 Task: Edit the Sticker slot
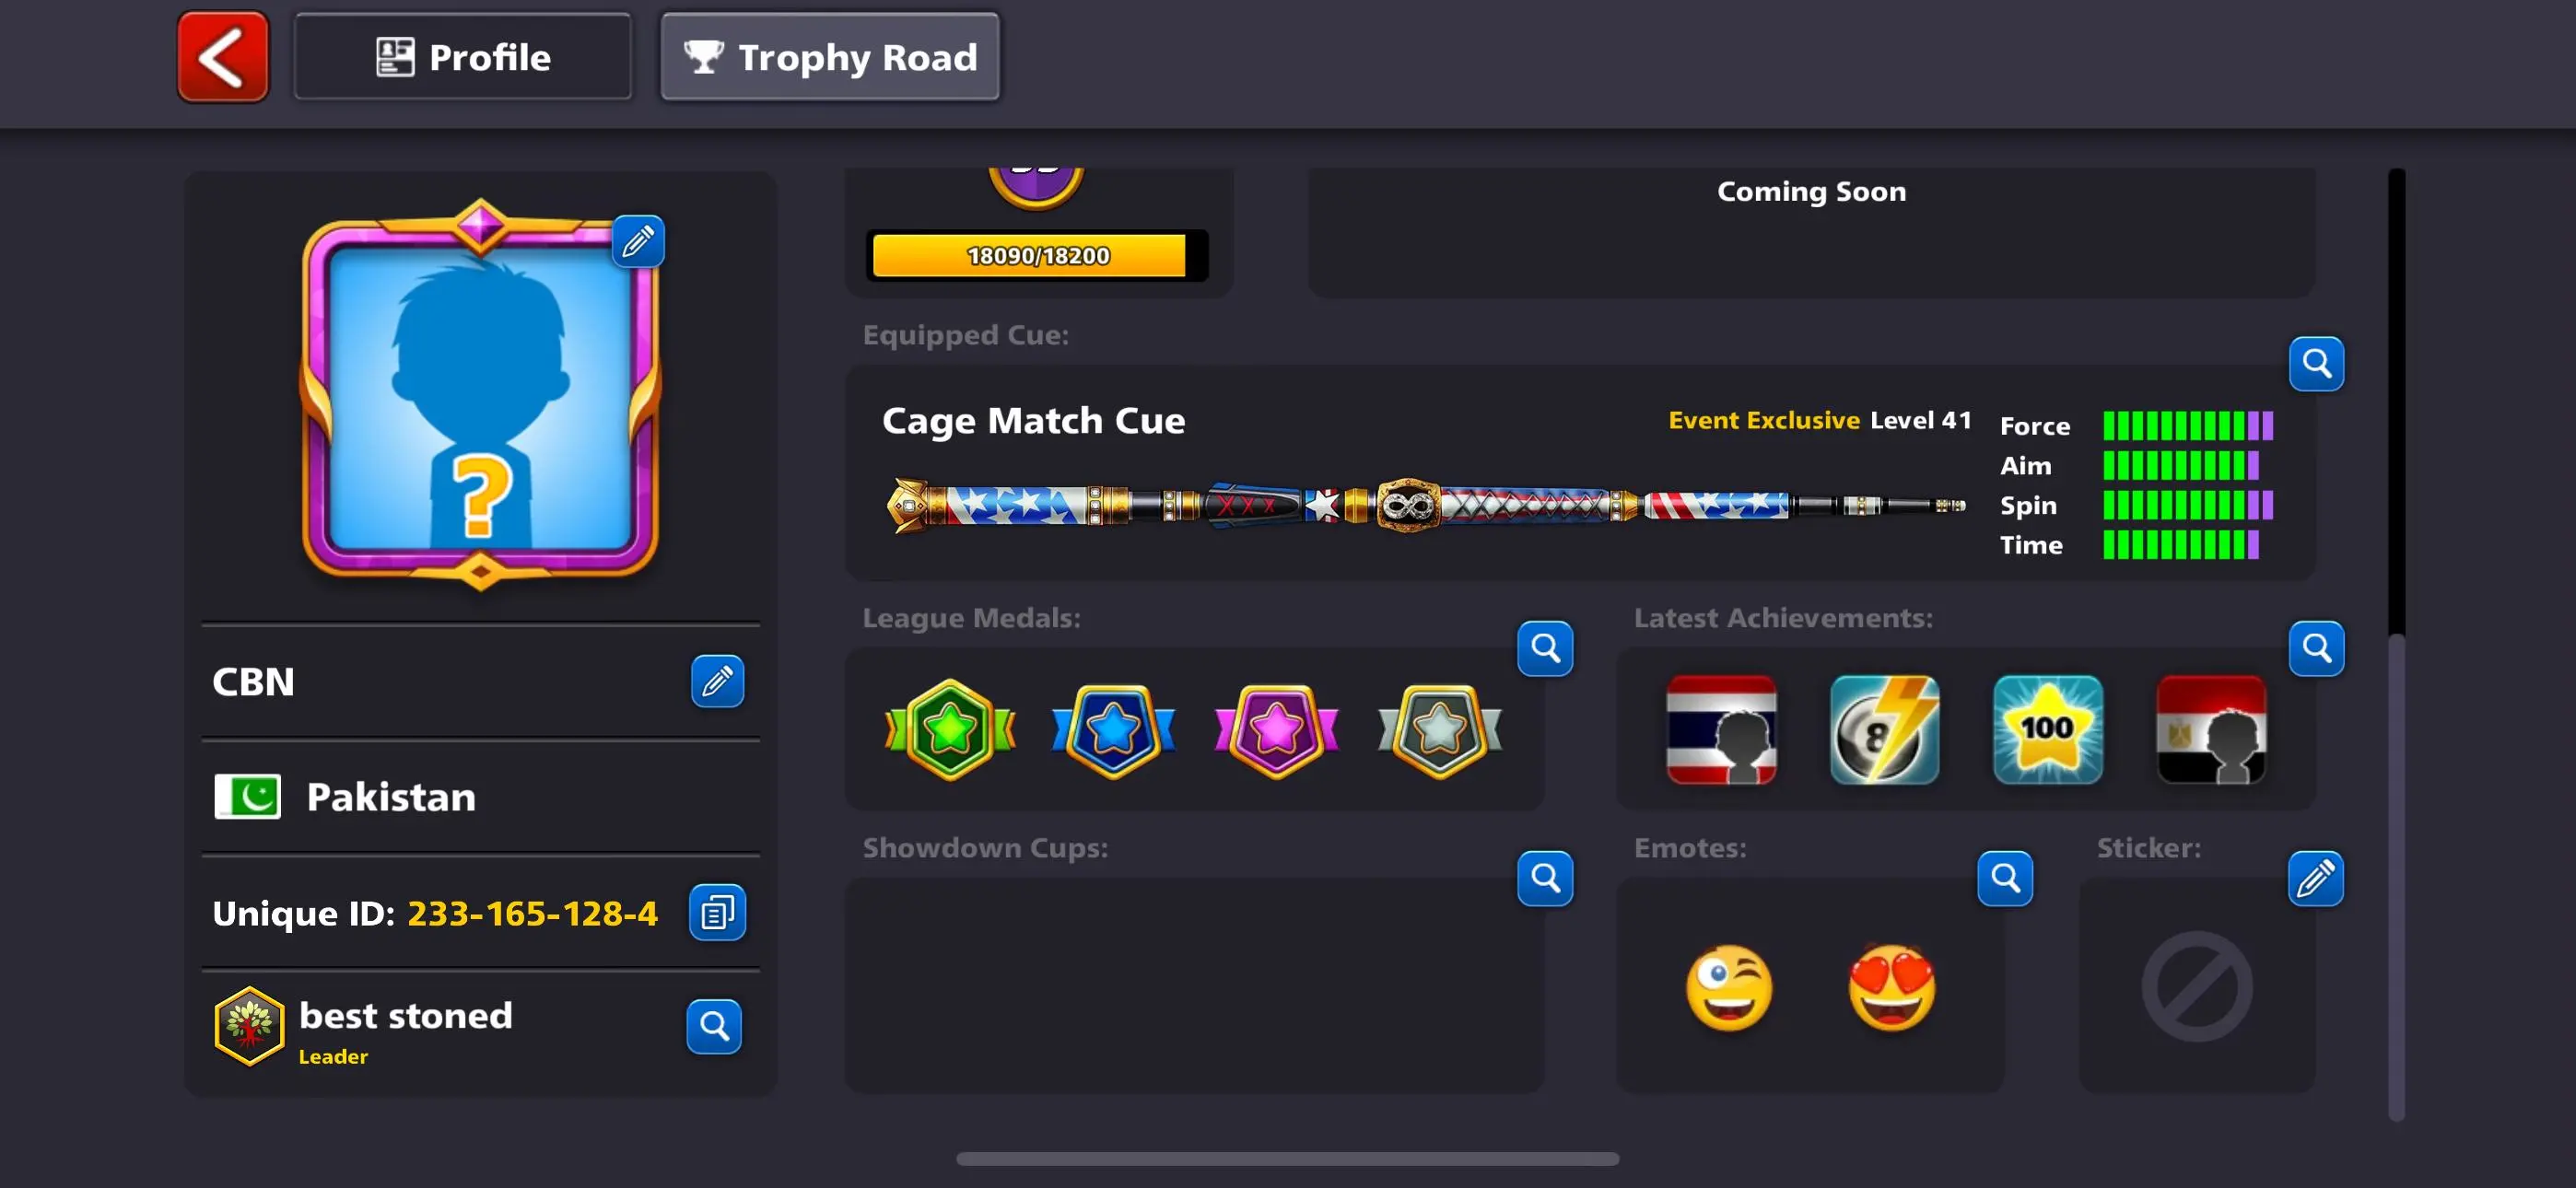(x=2315, y=879)
